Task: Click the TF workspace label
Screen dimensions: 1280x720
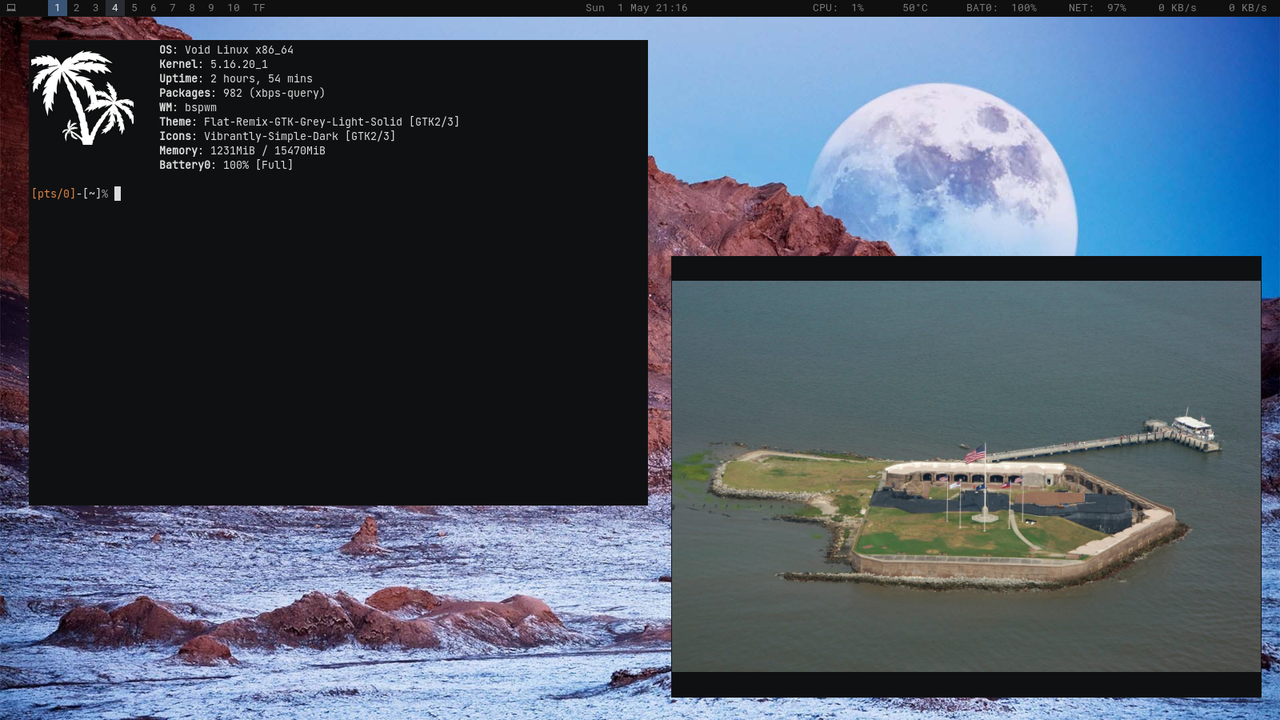Action: point(259,8)
